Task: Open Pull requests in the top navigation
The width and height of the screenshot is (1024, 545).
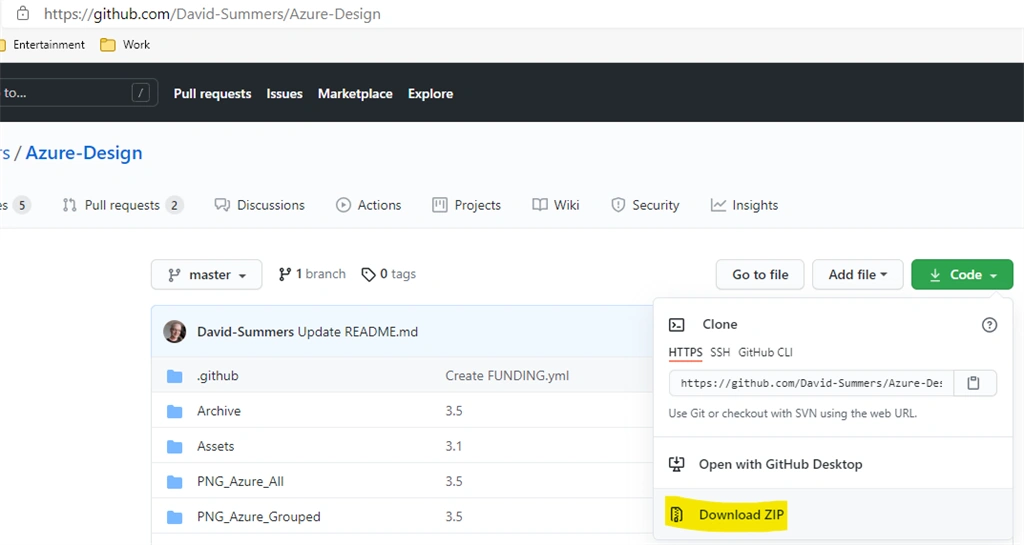Action: (212, 93)
